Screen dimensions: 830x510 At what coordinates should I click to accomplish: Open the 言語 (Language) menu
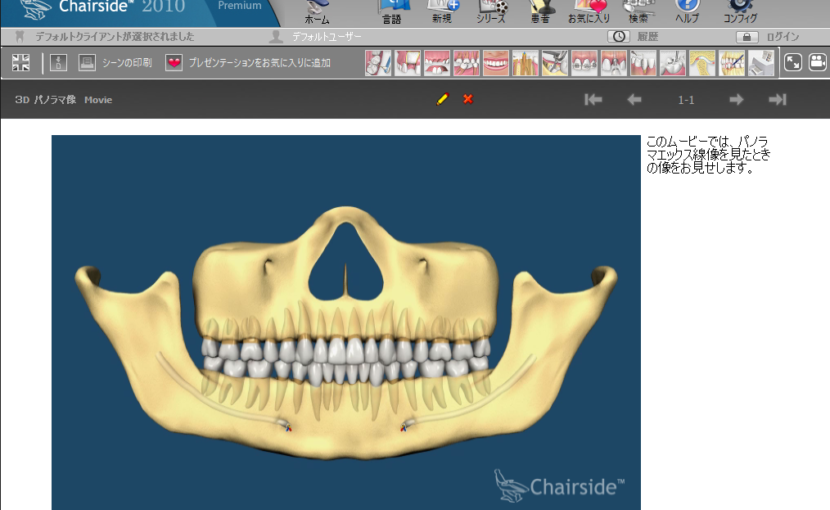(x=392, y=12)
